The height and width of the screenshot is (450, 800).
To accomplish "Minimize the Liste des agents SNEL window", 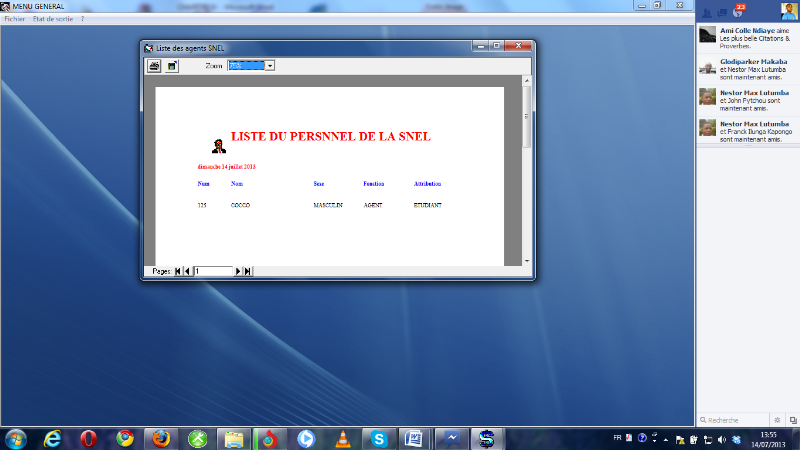I will tap(481, 46).
